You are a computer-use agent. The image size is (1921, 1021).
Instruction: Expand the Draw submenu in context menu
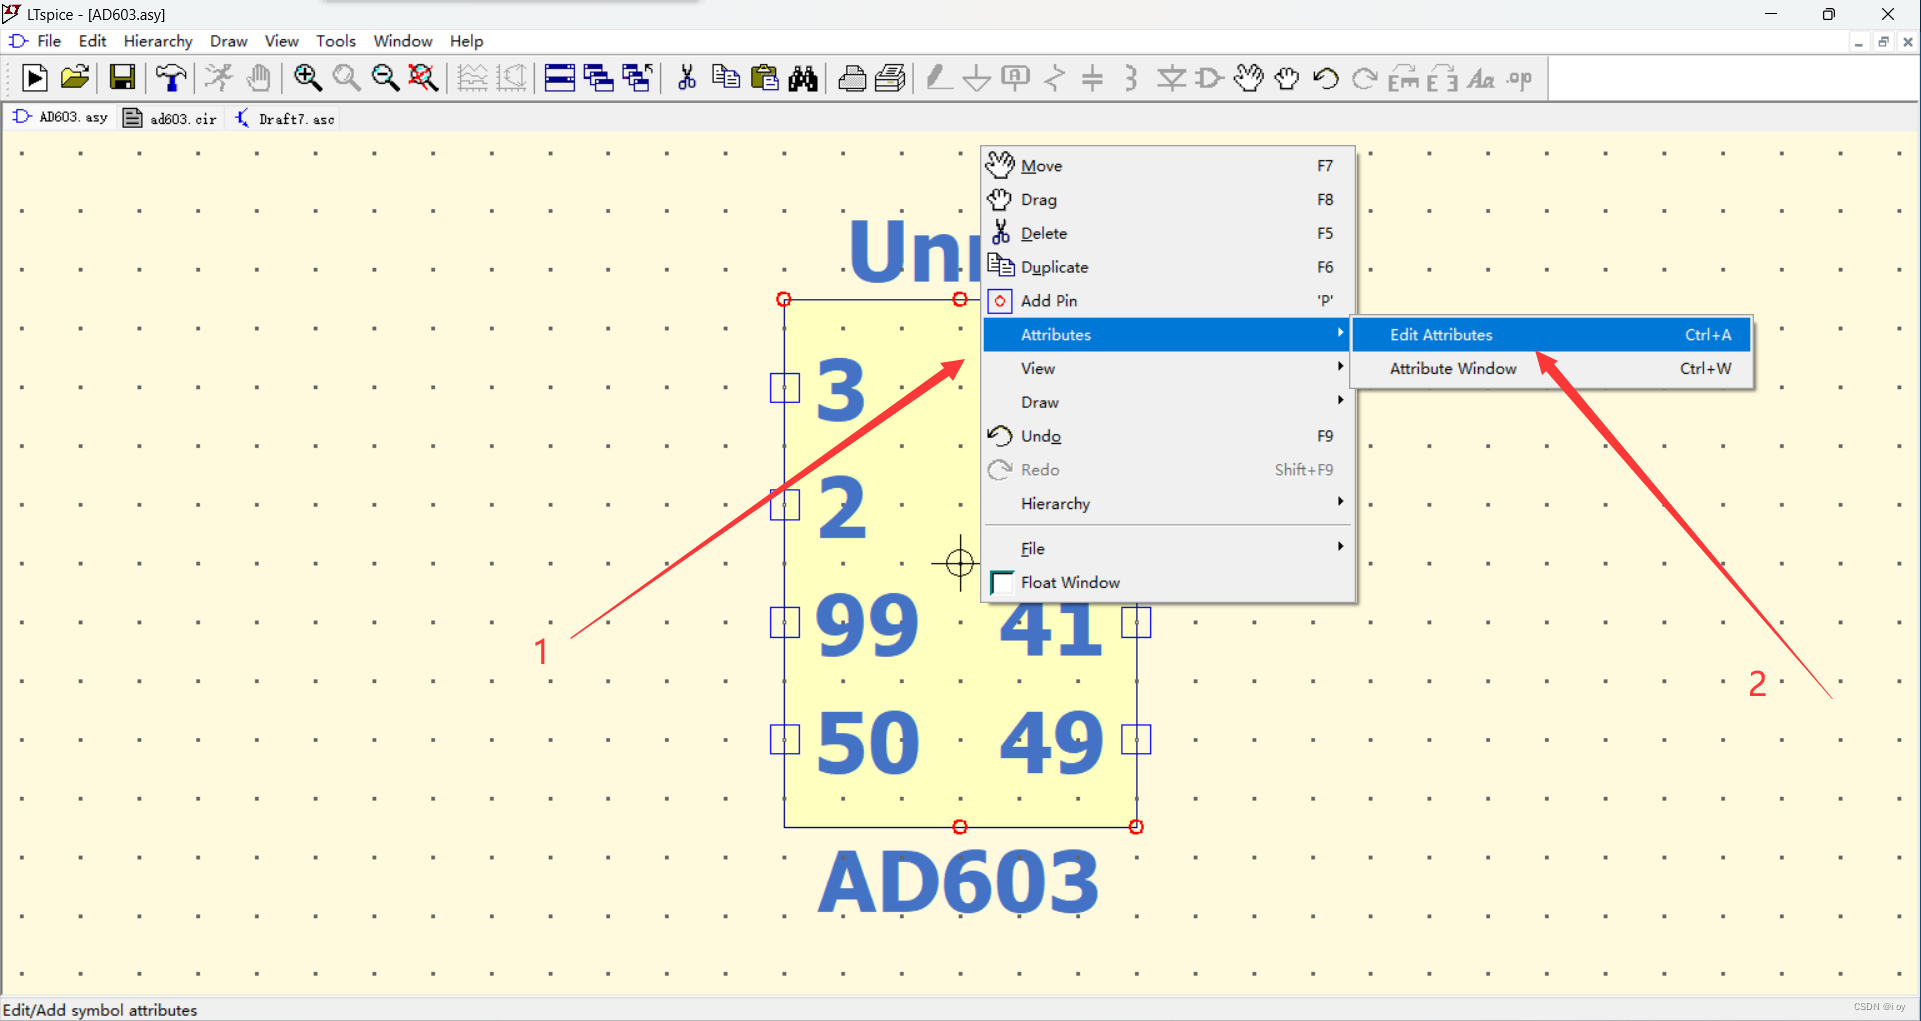1168,402
